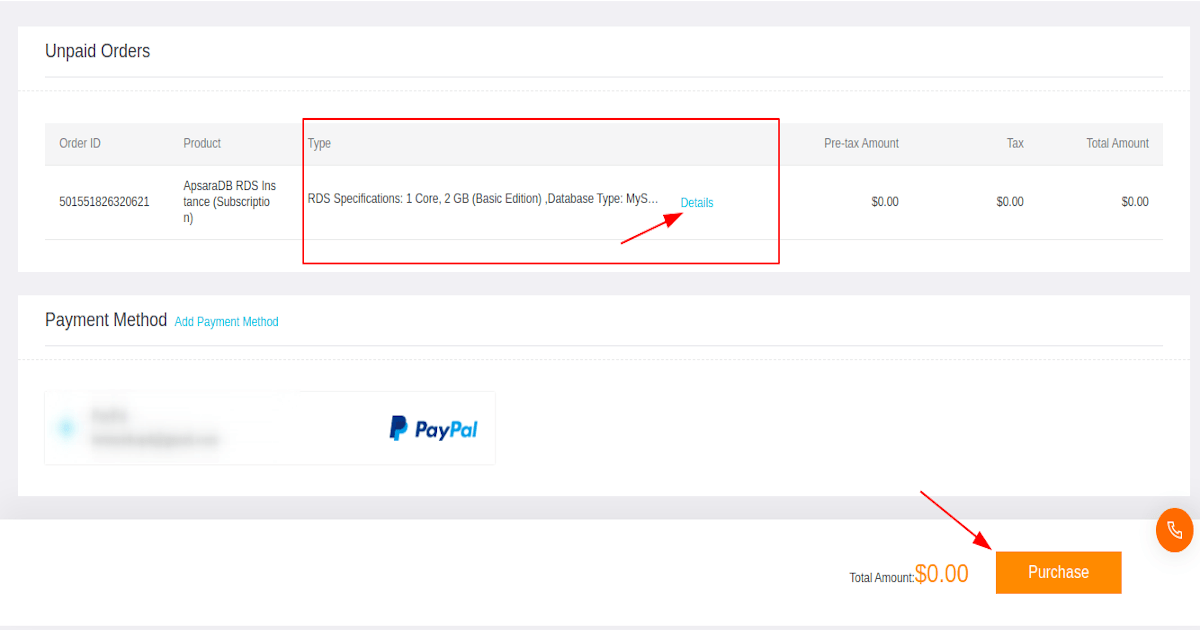The image size is (1200, 630).
Task: Select the PayPal payment method card
Action: tap(270, 428)
